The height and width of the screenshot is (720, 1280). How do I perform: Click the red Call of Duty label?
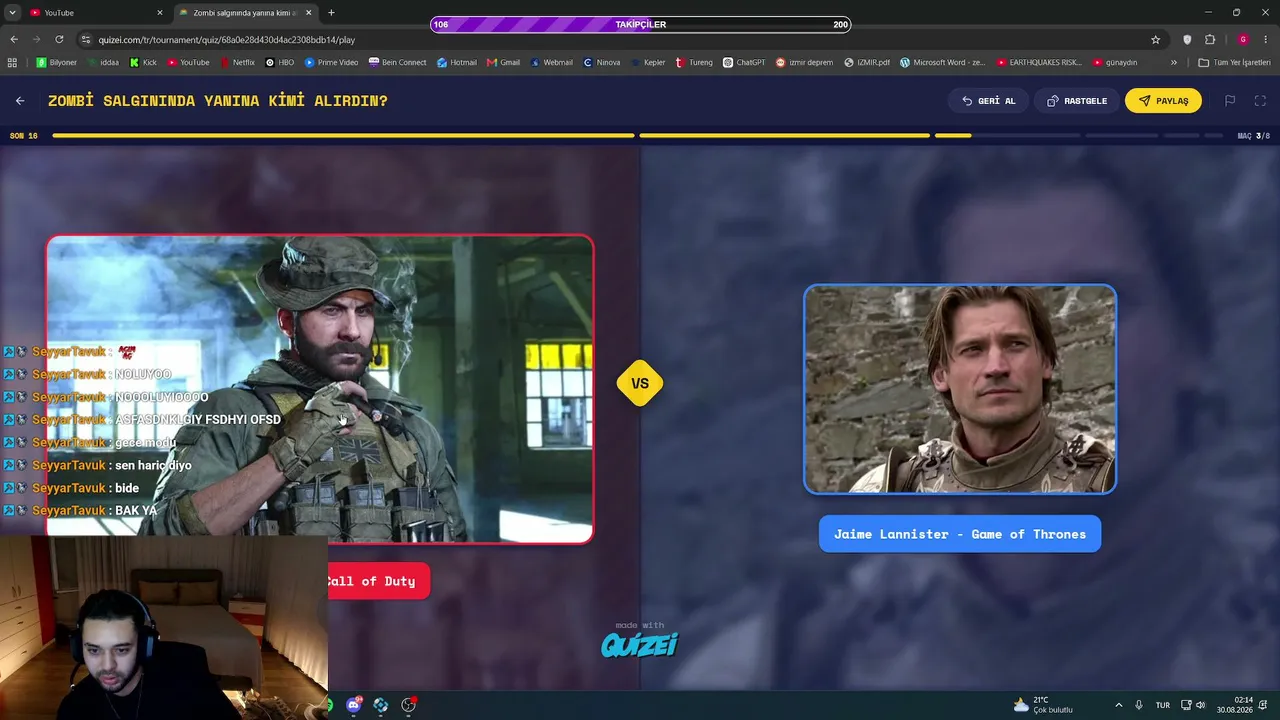[x=379, y=581]
